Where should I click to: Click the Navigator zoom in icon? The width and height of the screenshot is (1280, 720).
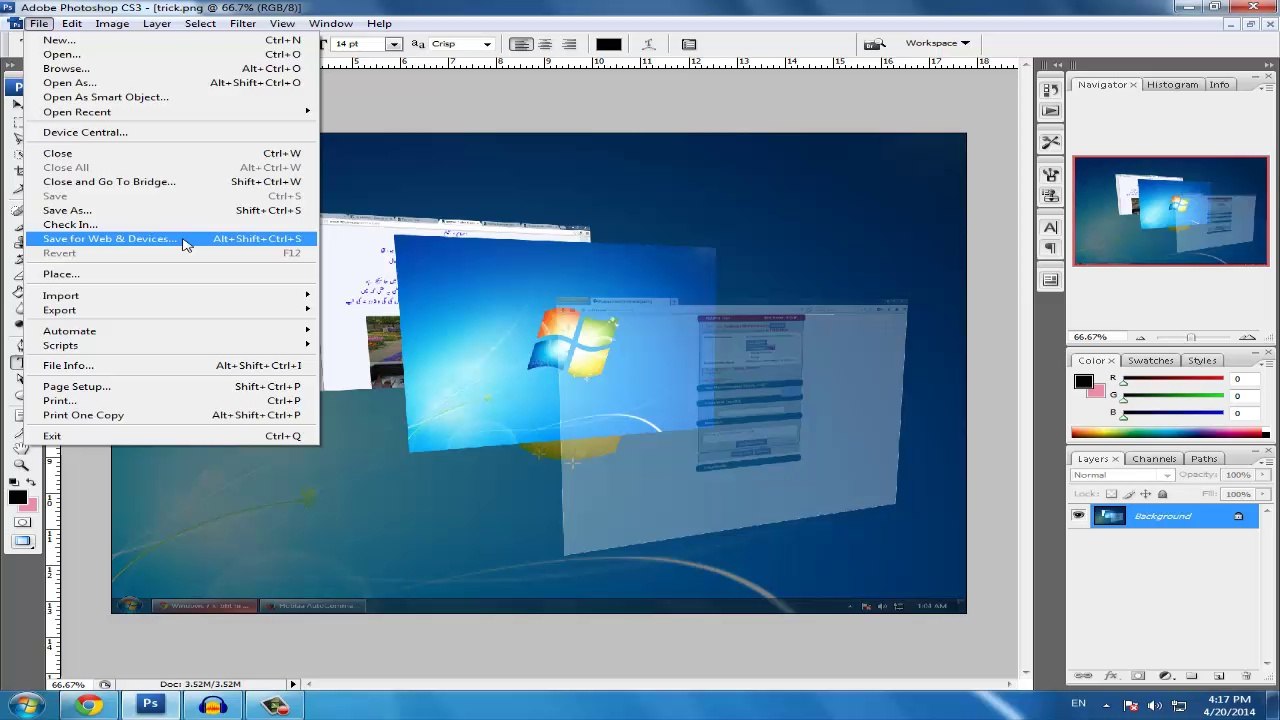(x=1247, y=337)
